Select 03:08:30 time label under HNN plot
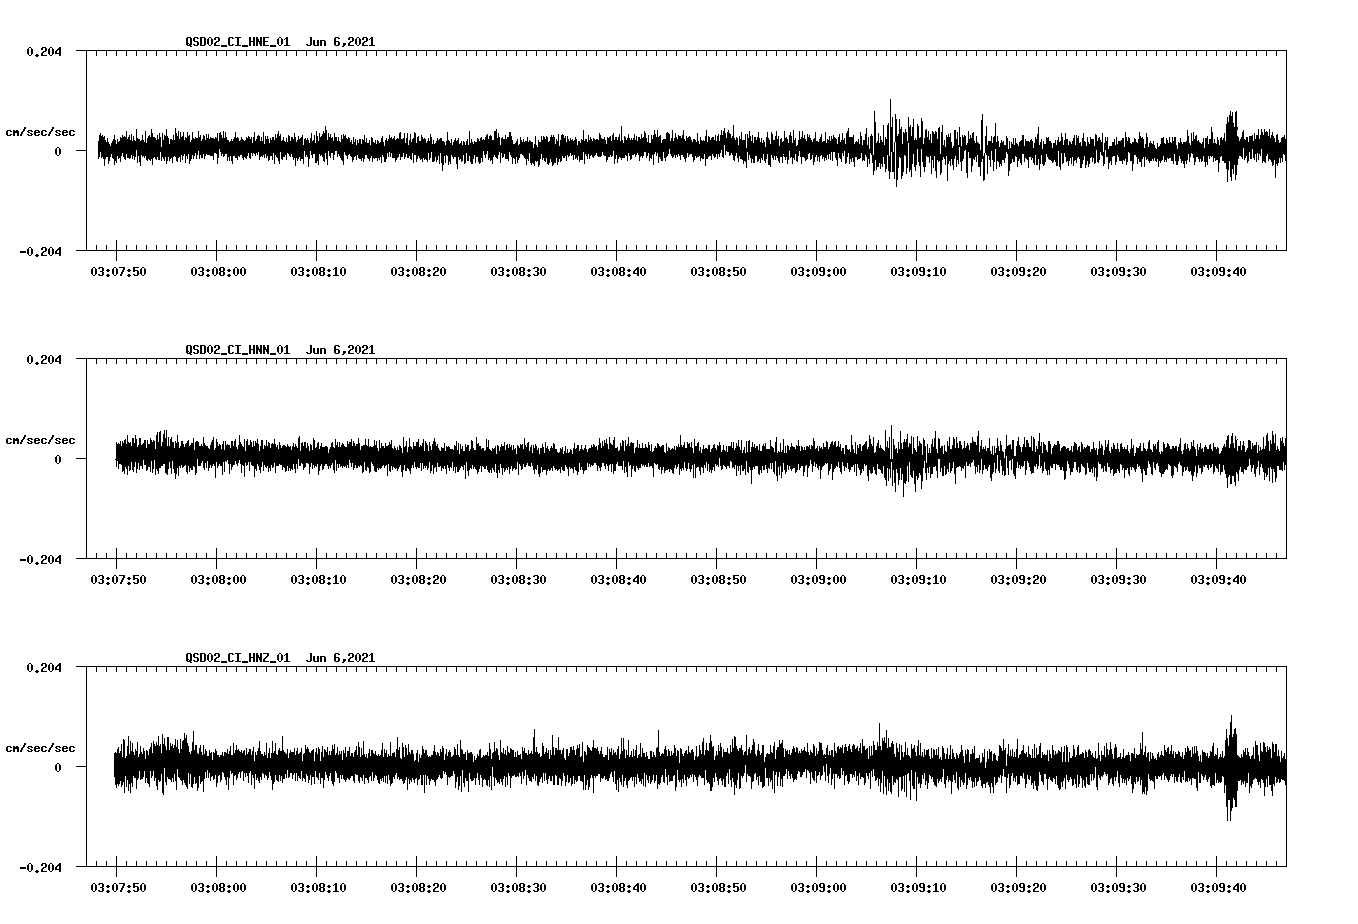The width and height of the screenshot is (1358, 924). click(518, 579)
